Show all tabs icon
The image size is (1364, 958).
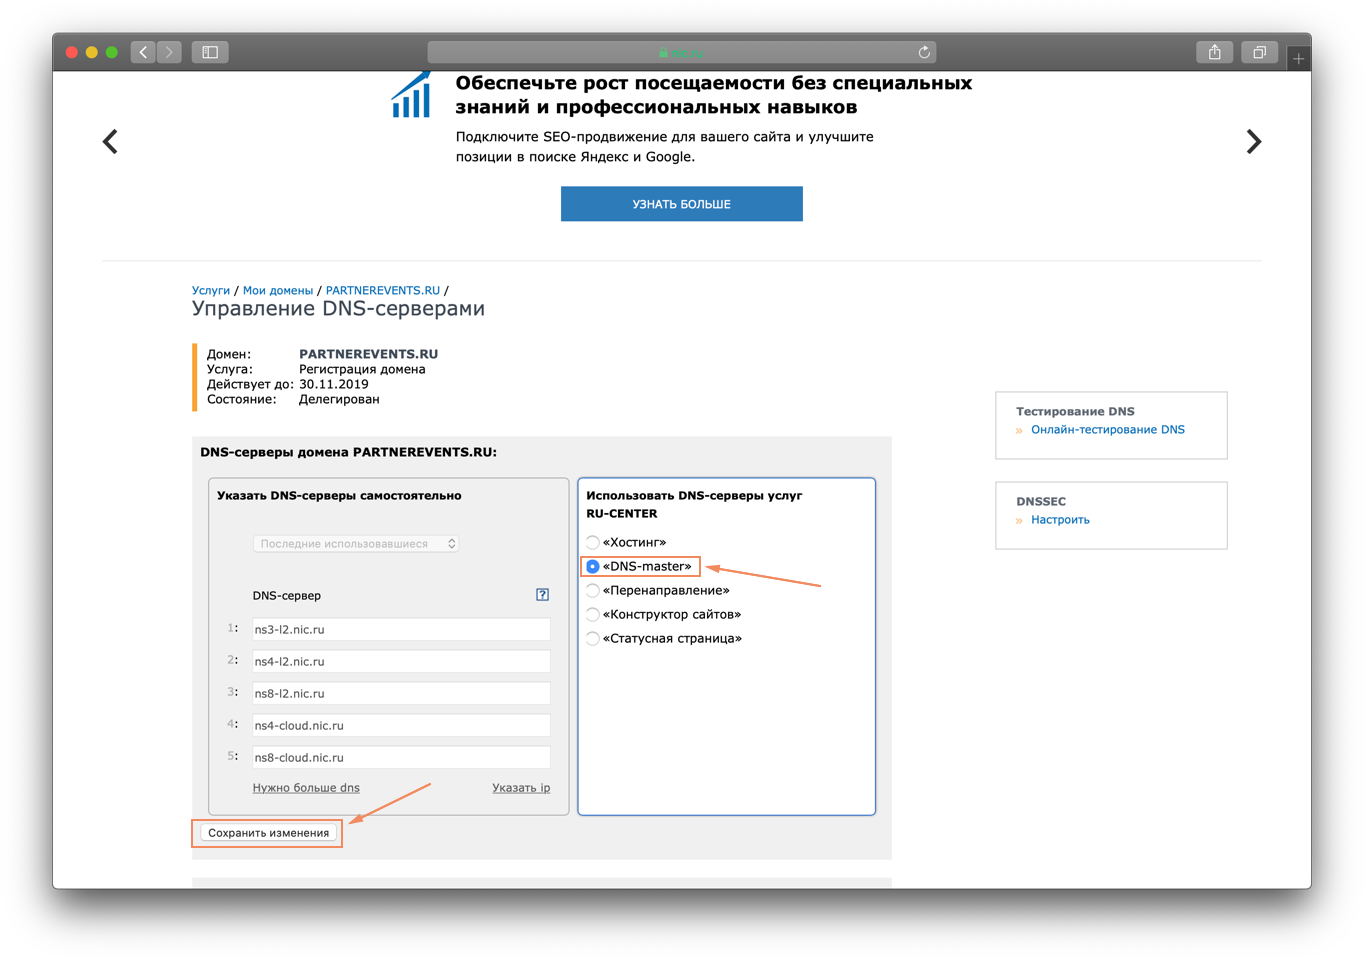(x=1259, y=52)
